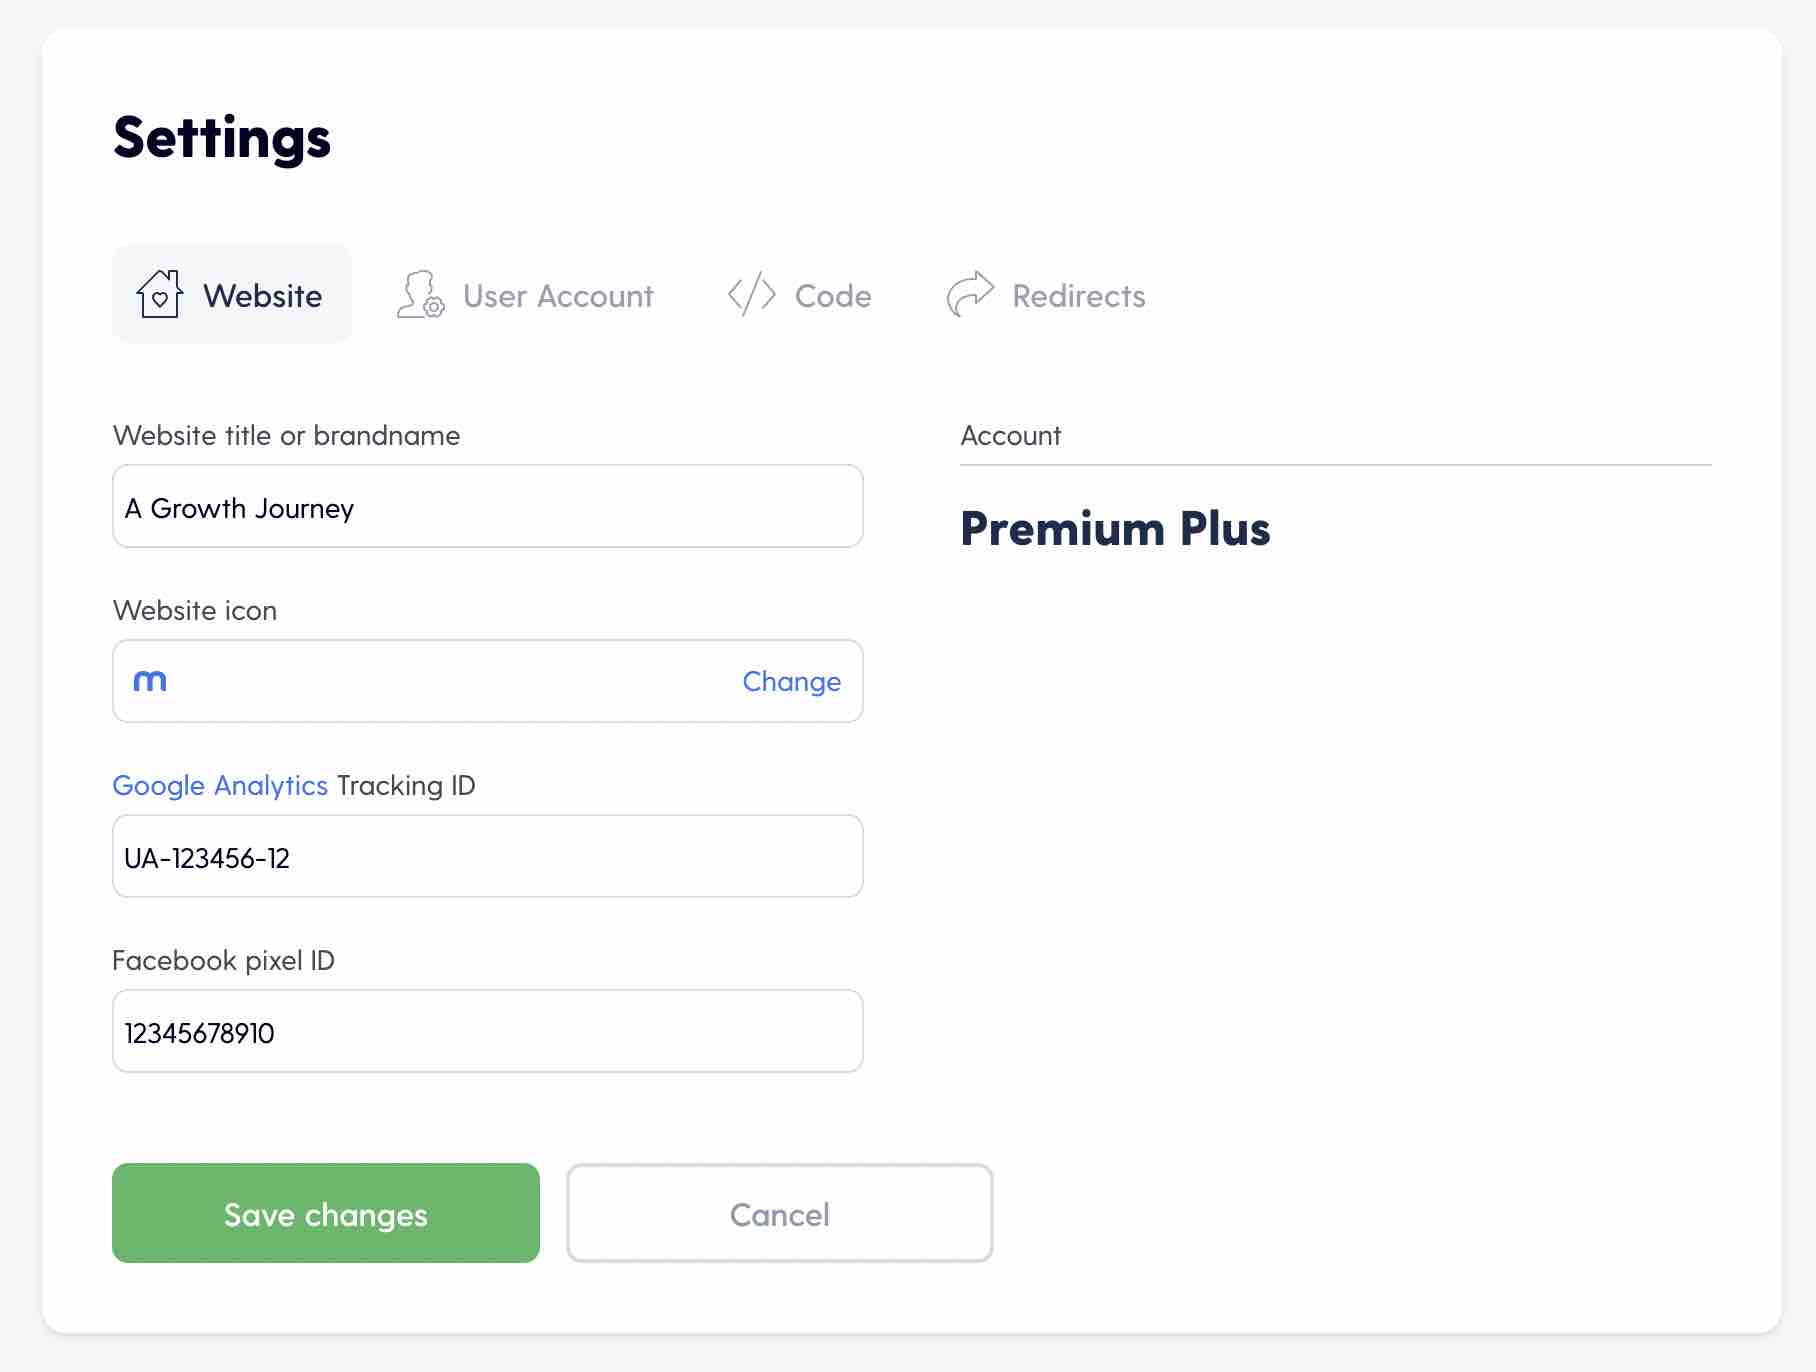
Task: Click the Facebook pixel ID label
Action: (223, 960)
